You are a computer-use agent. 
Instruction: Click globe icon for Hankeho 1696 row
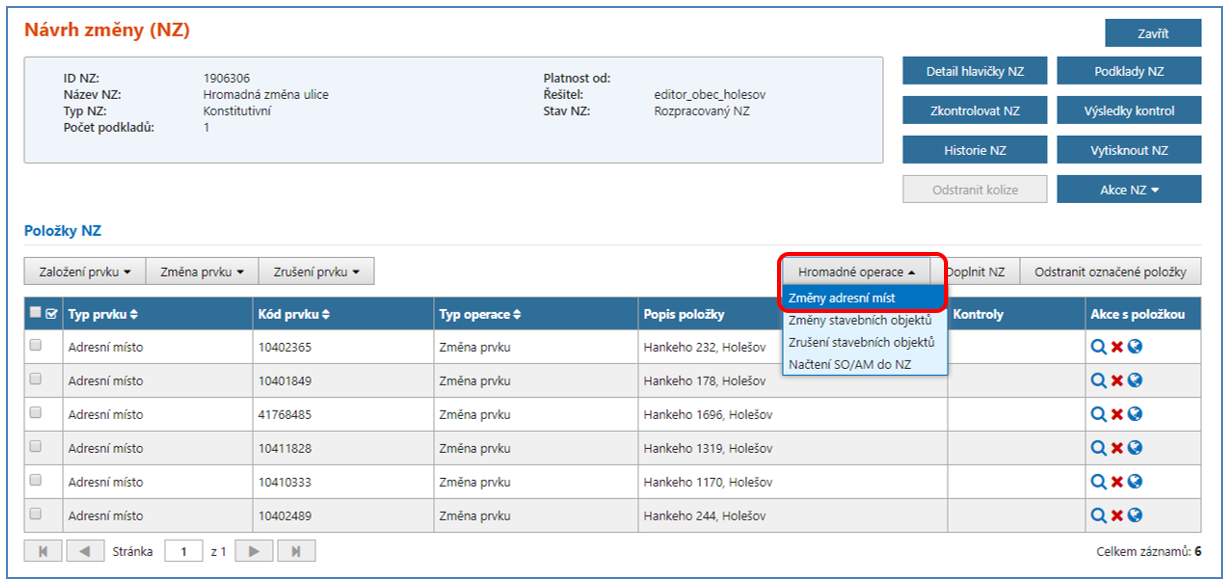click(1134, 414)
